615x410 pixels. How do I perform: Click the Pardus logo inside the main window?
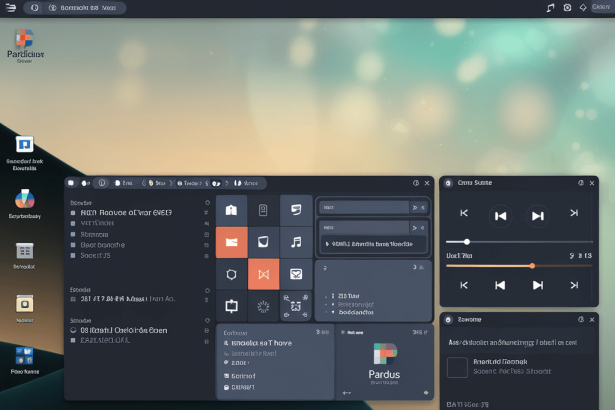click(x=385, y=354)
